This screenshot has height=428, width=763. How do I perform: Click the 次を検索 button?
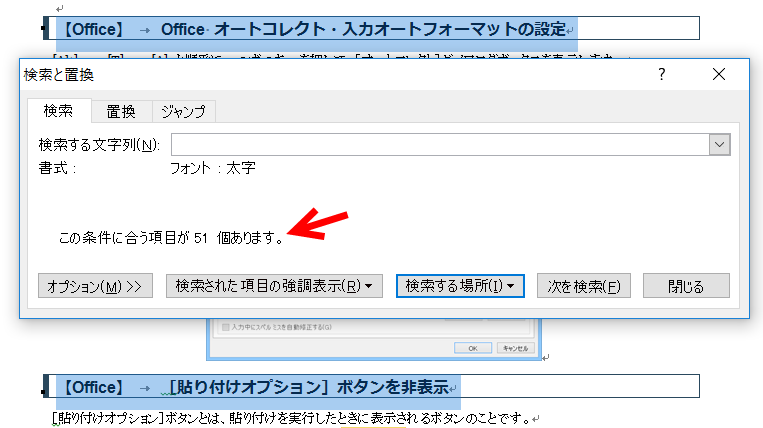coord(584,286)
